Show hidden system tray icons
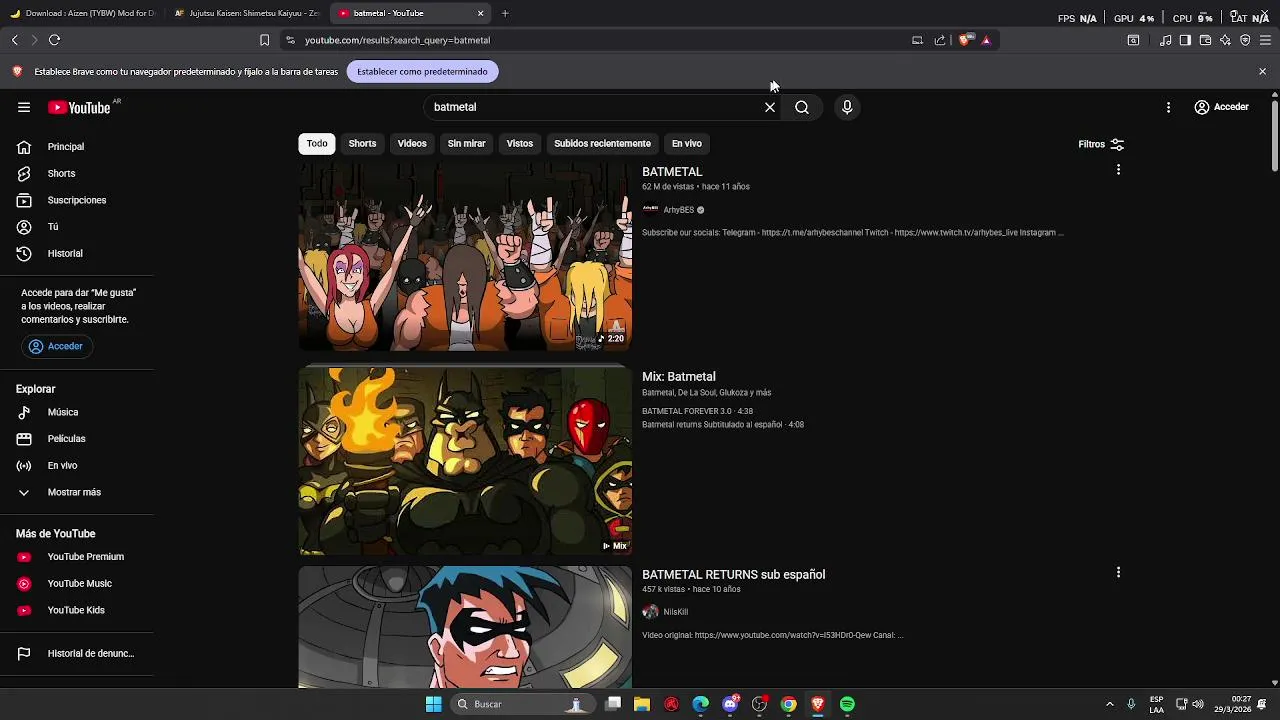Screen dimensions: 1280x720 point(1109,704)
